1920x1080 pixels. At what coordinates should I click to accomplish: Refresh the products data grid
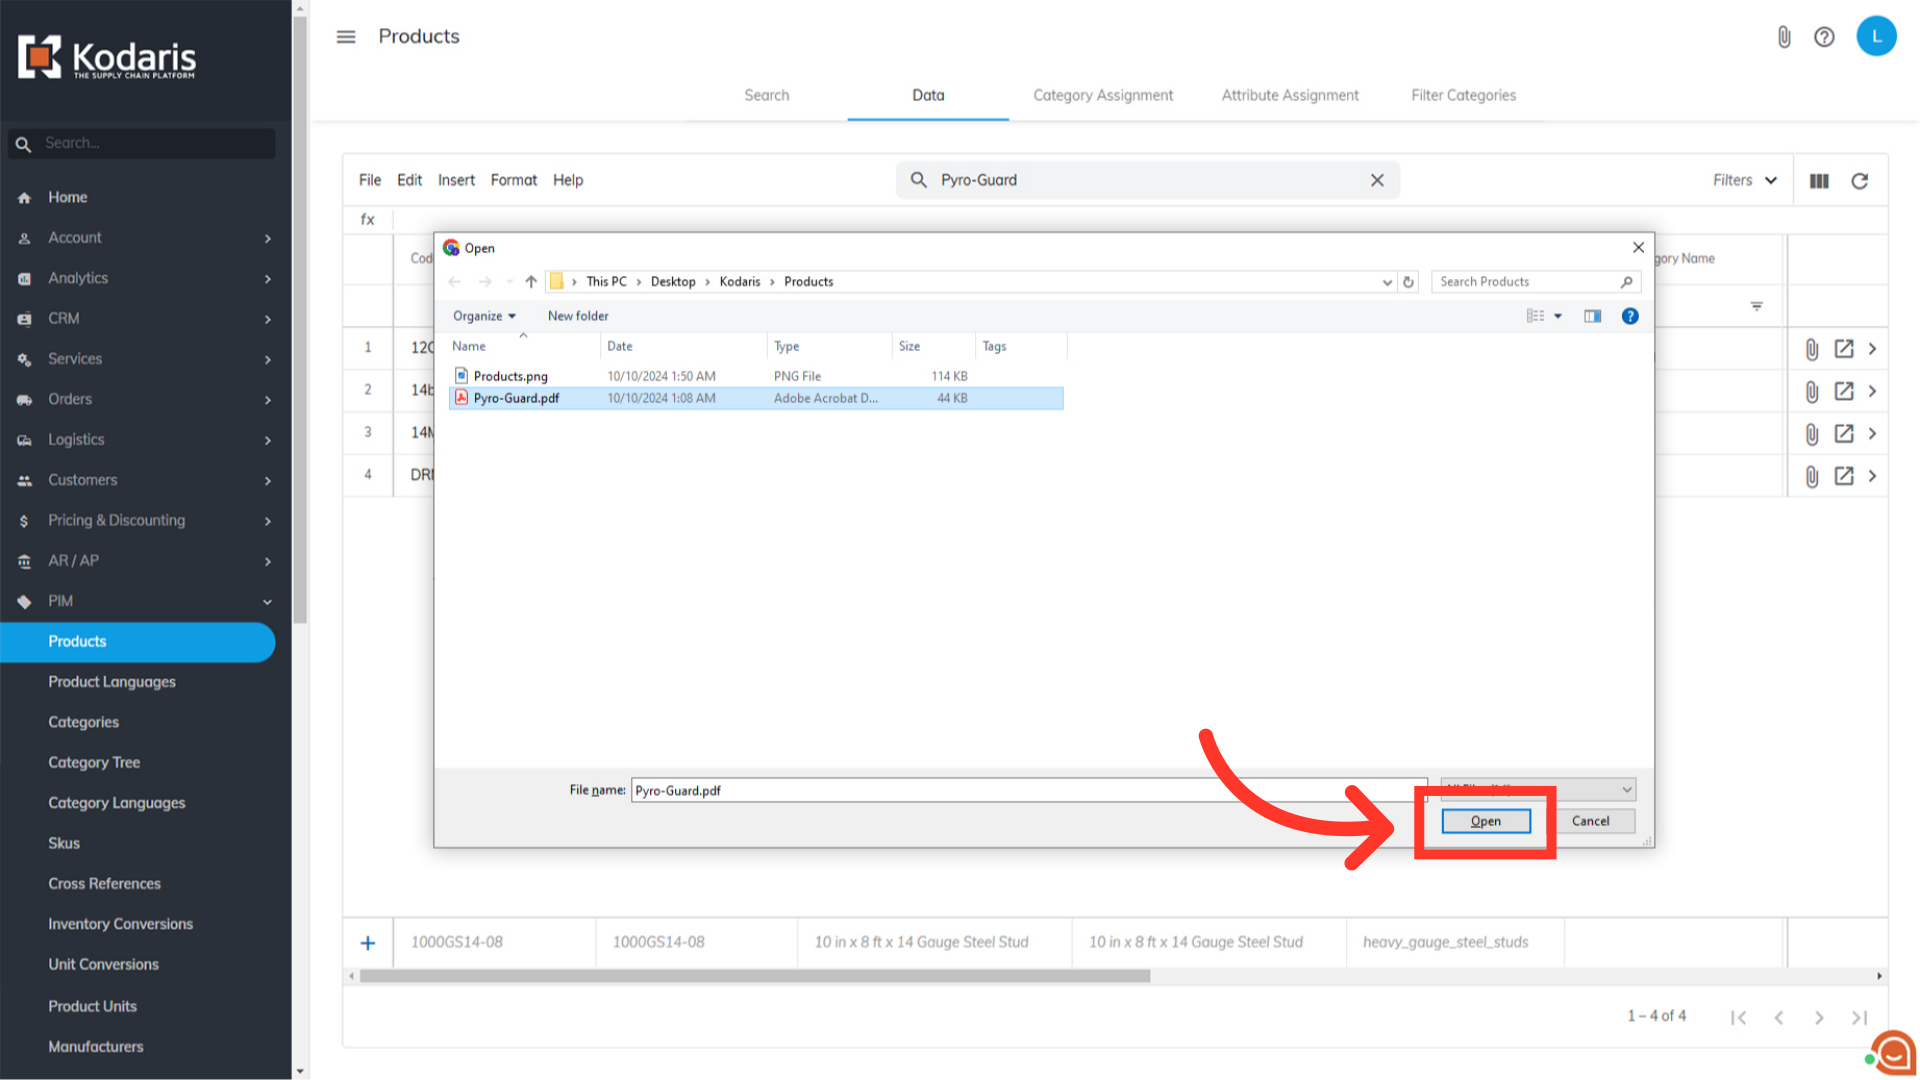pos(1859,181)
